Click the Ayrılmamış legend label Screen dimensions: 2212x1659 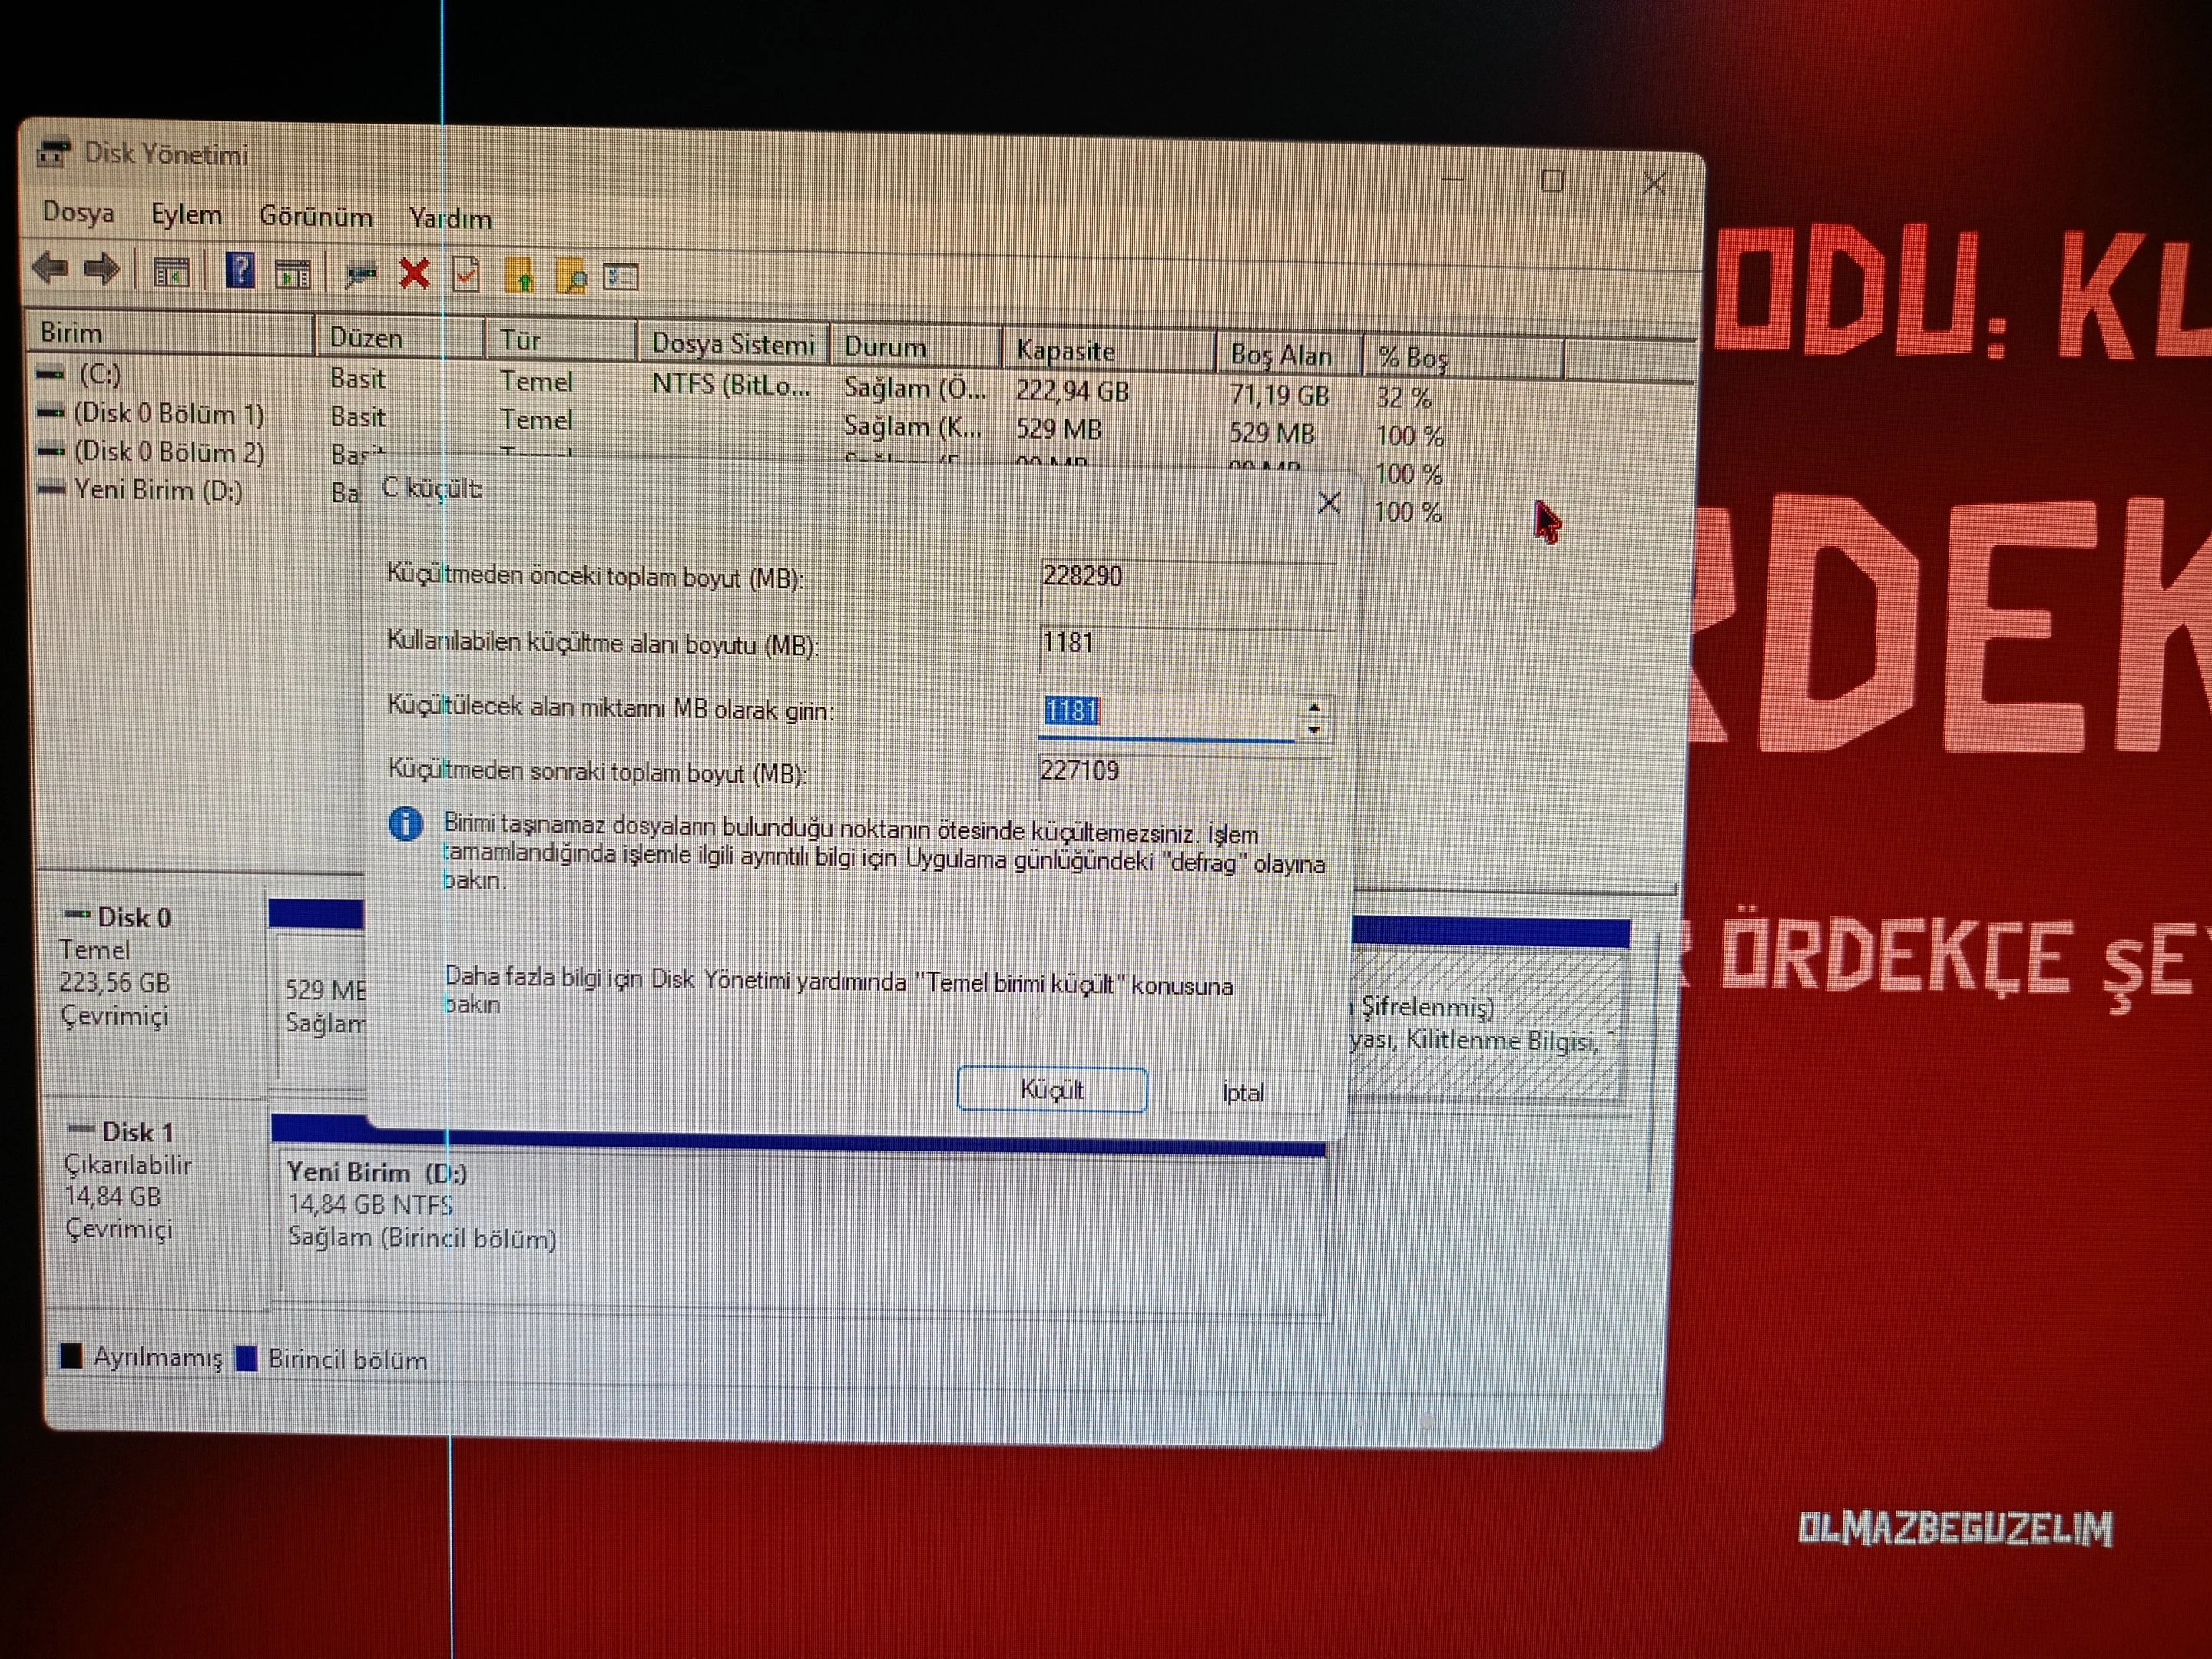click(158, 1357)
